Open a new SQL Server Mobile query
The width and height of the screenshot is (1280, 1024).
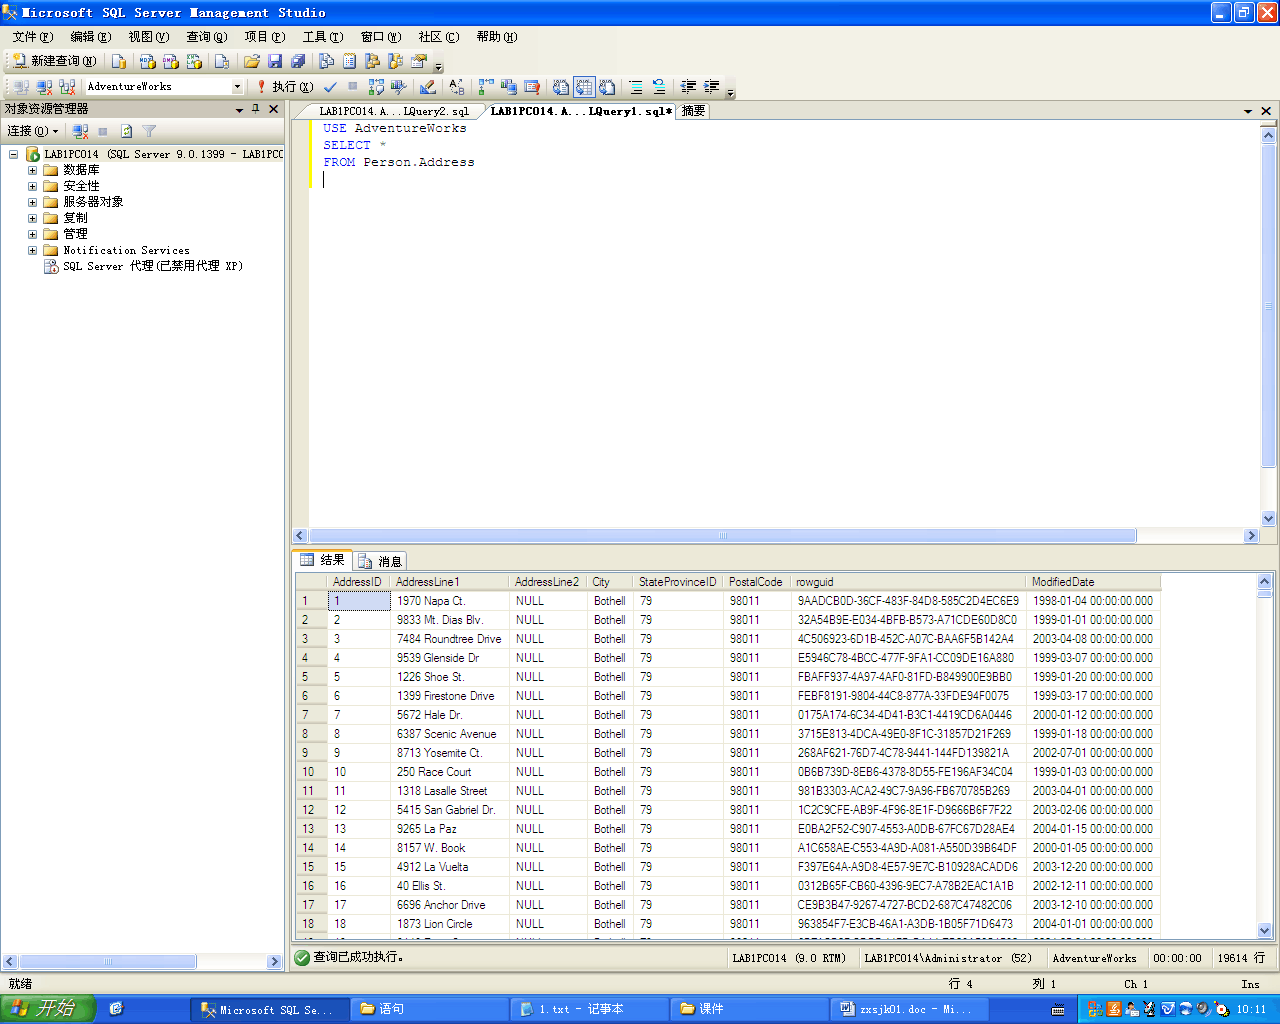[222, 61]
